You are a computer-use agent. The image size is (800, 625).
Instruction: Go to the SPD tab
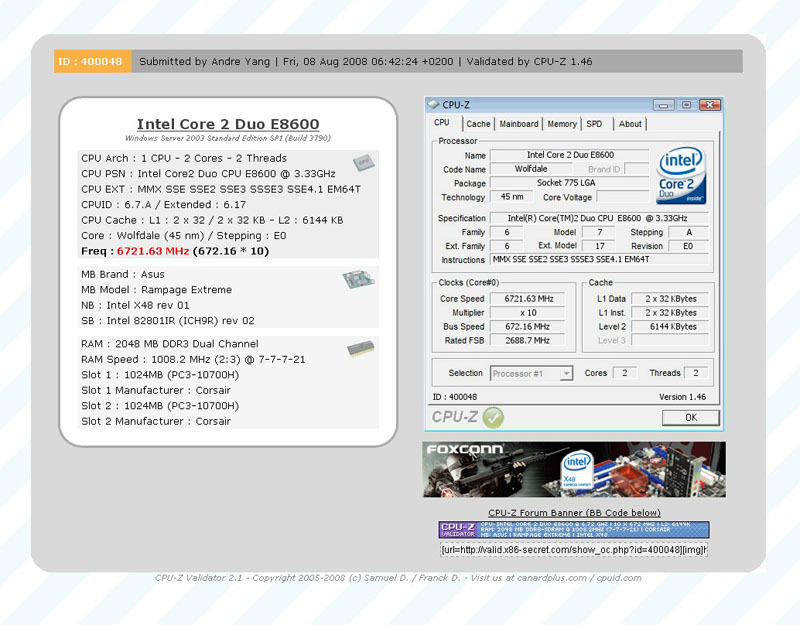coord(594,124)
